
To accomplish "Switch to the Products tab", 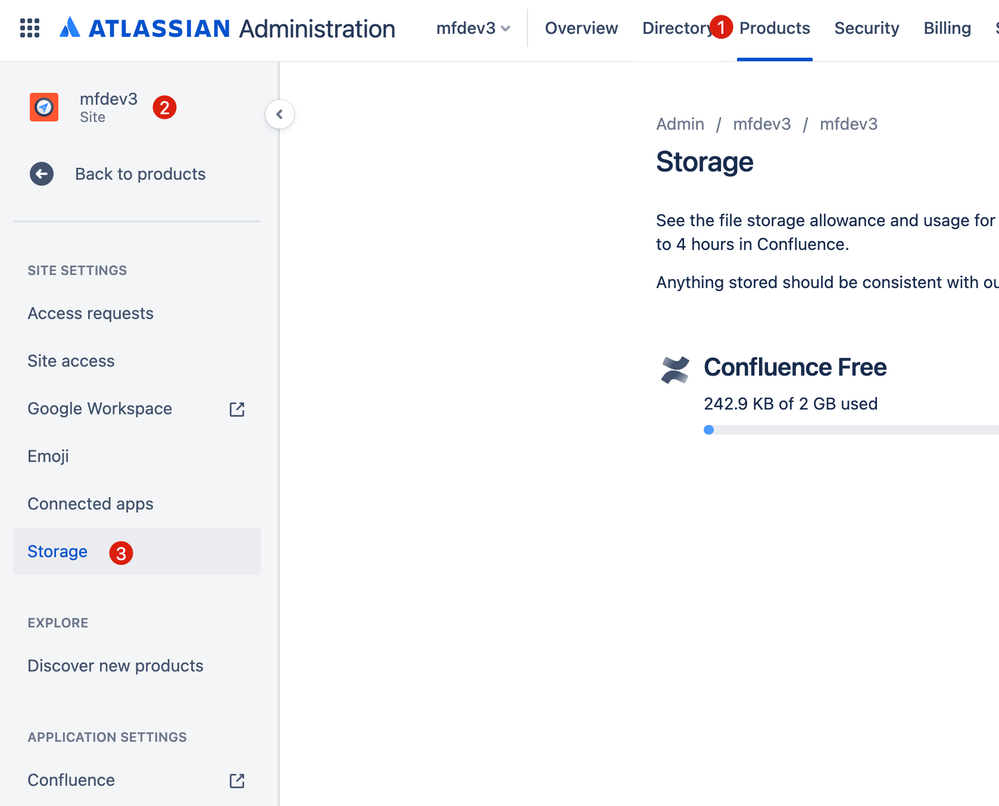I will [774, 28].
